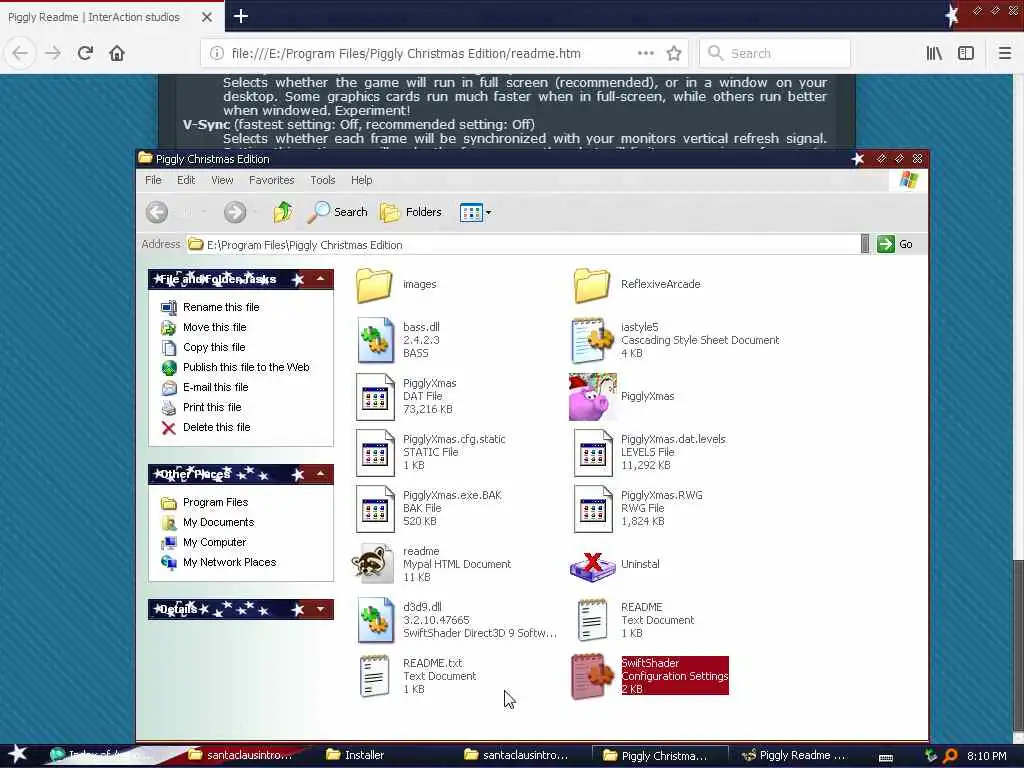Open a new browser tab
This screenshot has width=1024, height=768.
(241, 16)
